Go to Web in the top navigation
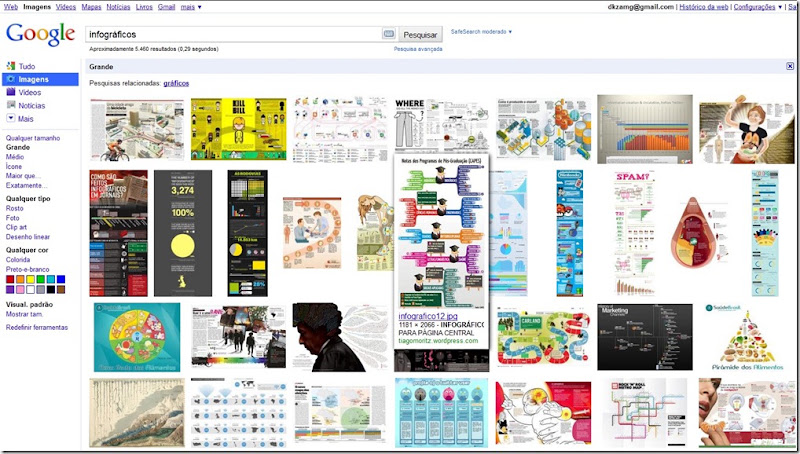 11,7
